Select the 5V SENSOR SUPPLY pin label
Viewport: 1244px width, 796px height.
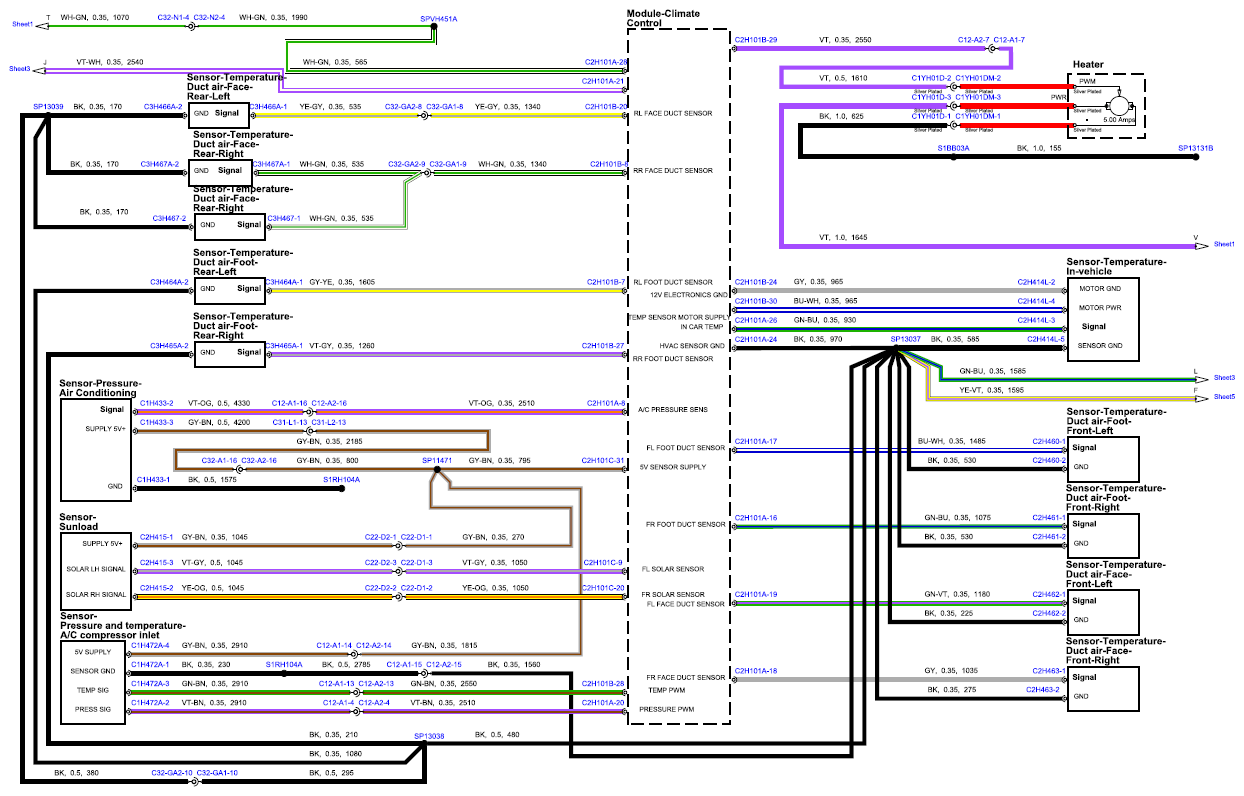673,467
